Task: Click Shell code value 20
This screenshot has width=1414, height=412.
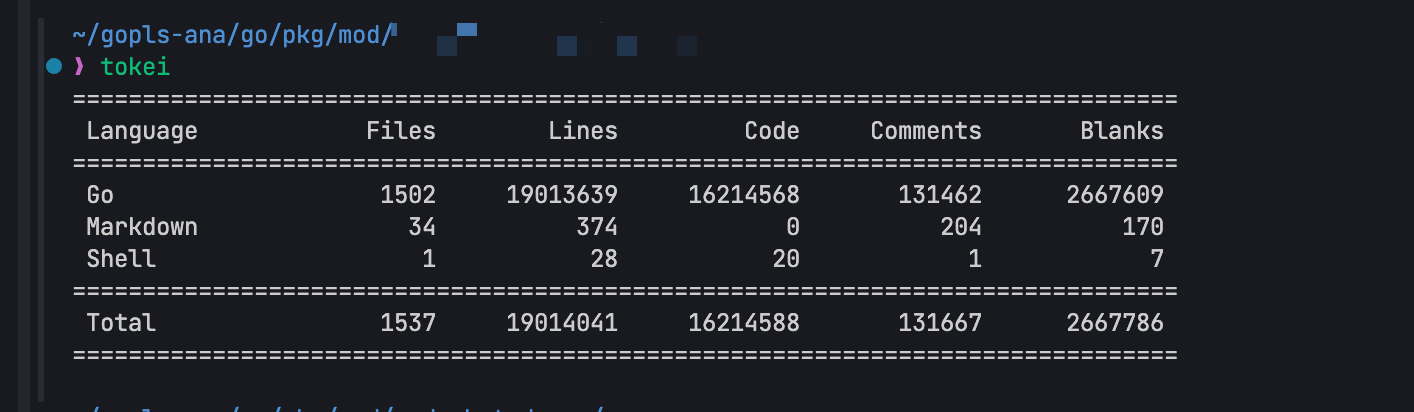Action: tap(786, 259)
